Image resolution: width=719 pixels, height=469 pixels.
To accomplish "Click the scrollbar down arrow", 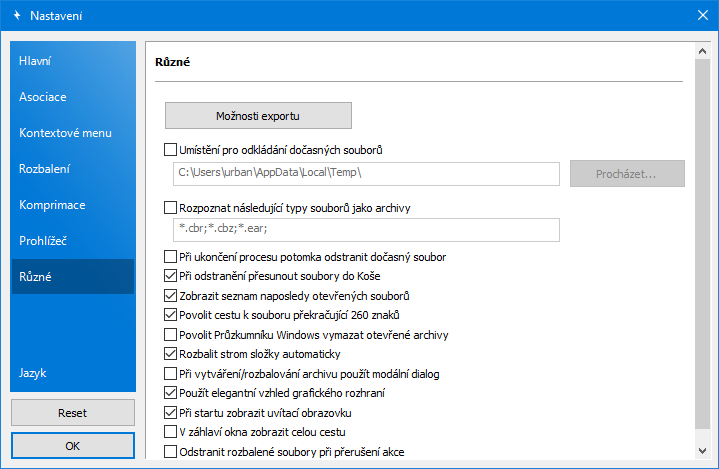I will pyautogui.click(x=702, y=451).
